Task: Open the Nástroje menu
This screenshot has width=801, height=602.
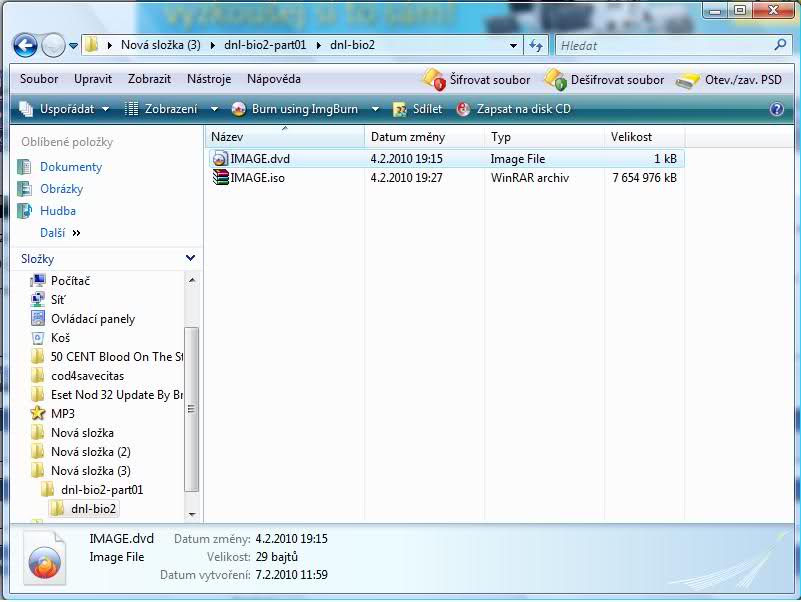Action: [x=209, y=79]
